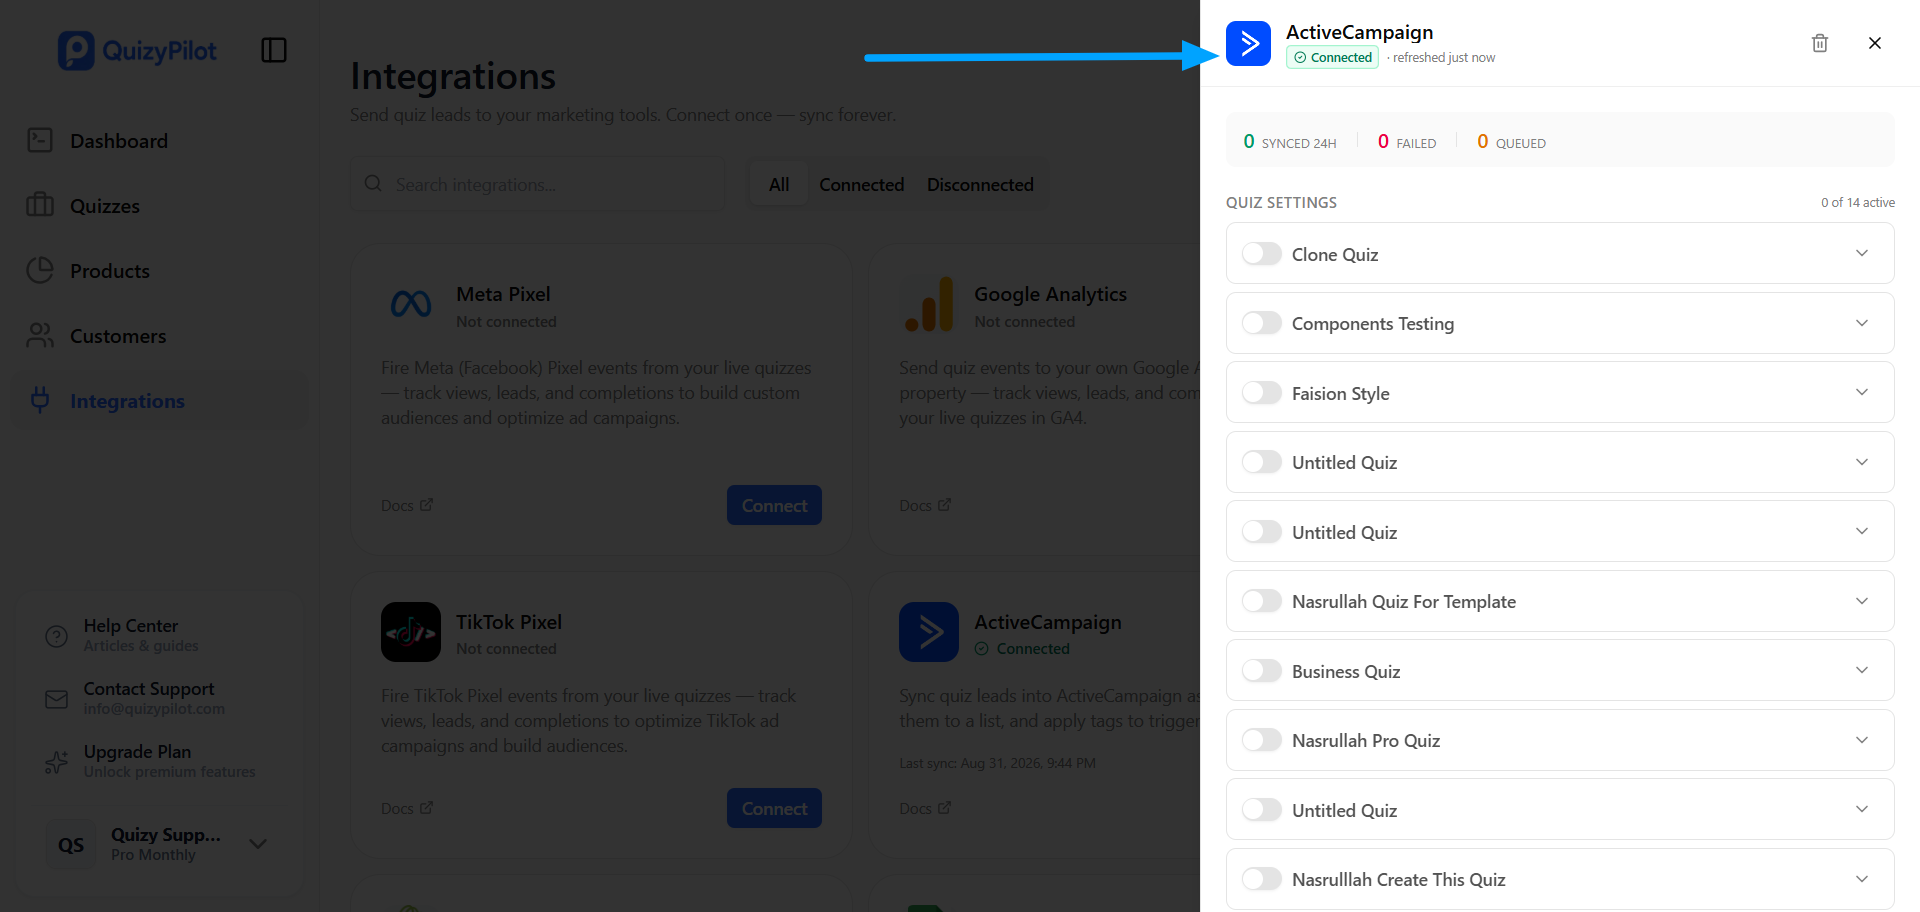This screenshot has width=1920, height=912.
Task: Expand the Nasrulllah Create This Quiz chevron
Action: click(x=1862, y=879)
